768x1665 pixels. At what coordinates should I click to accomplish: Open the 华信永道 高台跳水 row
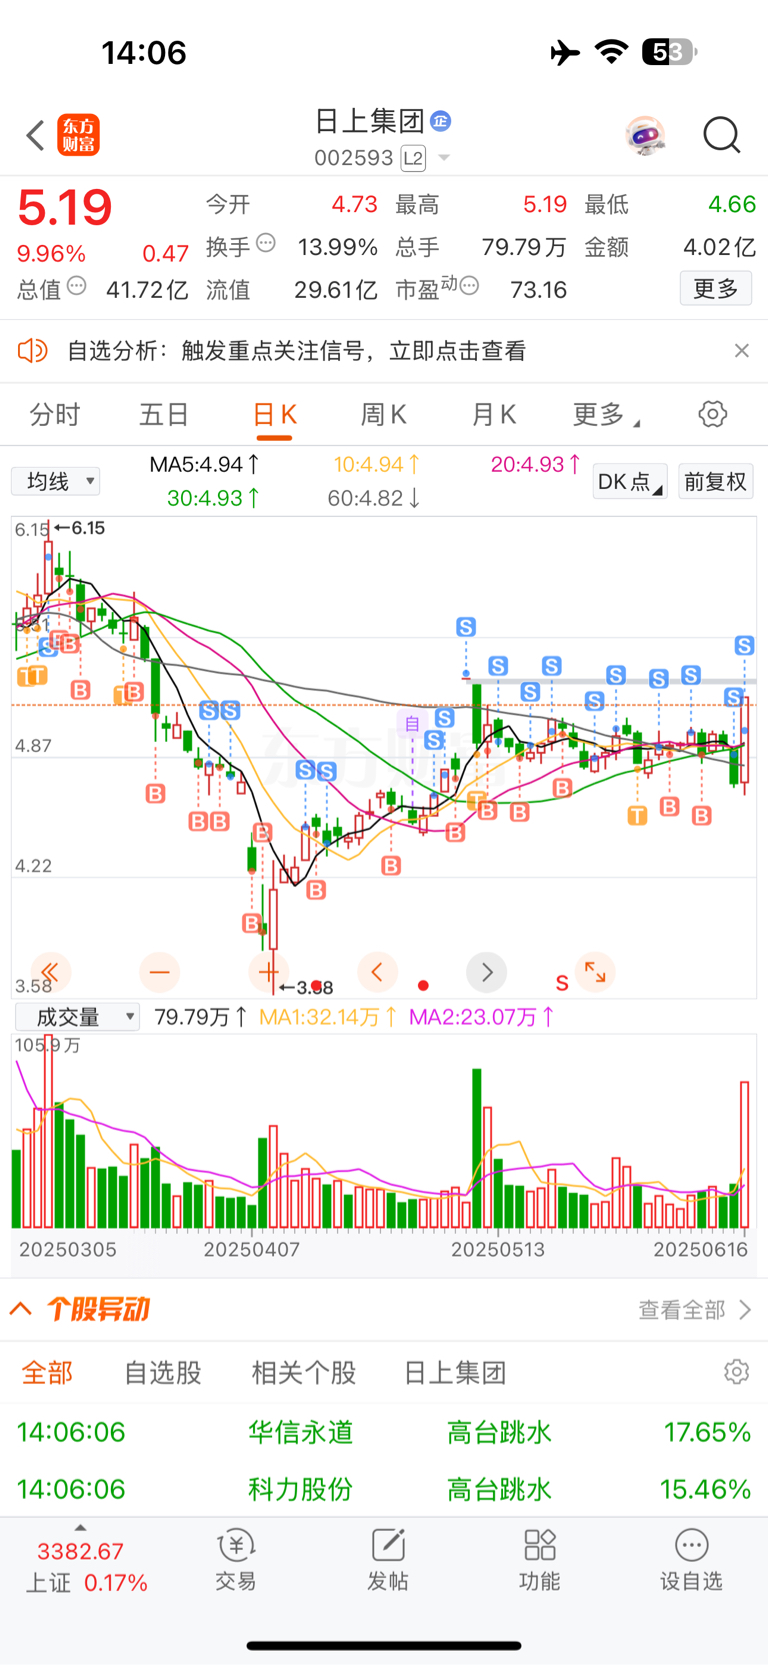[x=384, y=1432]
